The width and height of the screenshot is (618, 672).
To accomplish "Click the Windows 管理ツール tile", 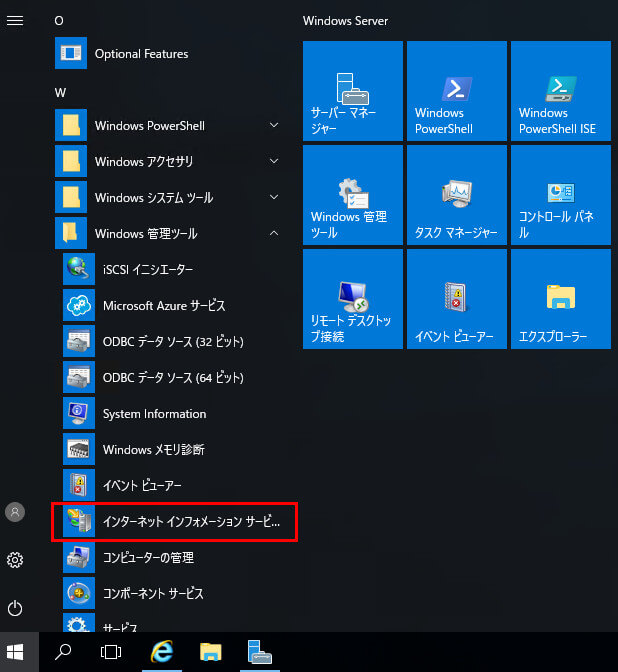I will point(352,195).
